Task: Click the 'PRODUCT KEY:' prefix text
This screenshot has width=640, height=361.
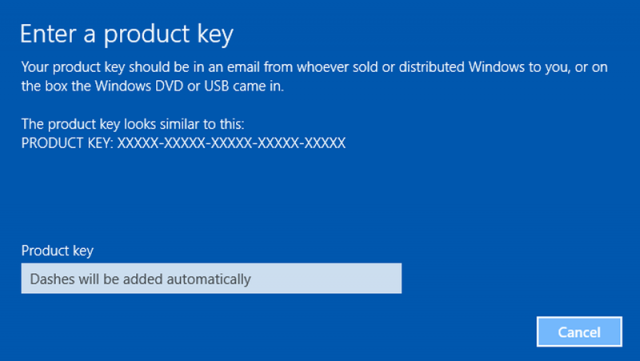Action: (67, 143)
